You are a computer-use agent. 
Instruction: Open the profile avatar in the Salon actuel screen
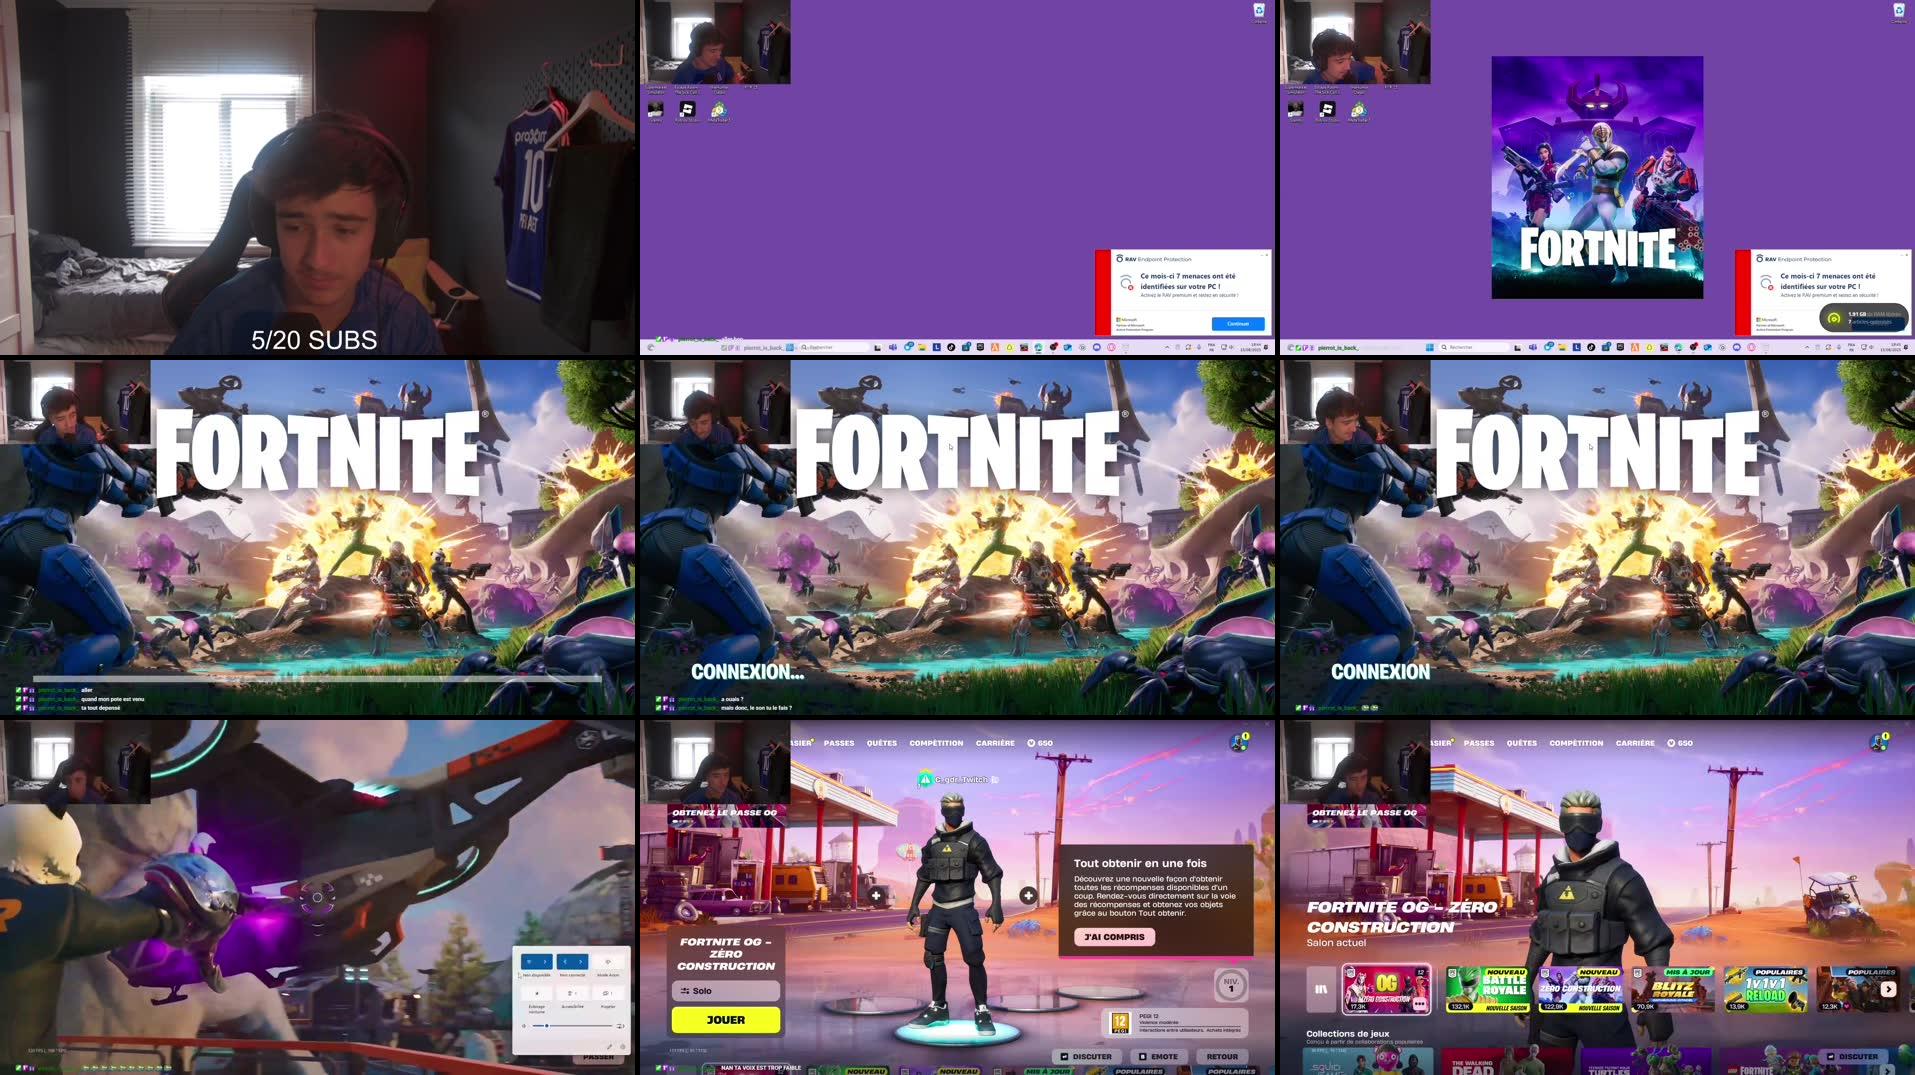[x=1879, y=743]
